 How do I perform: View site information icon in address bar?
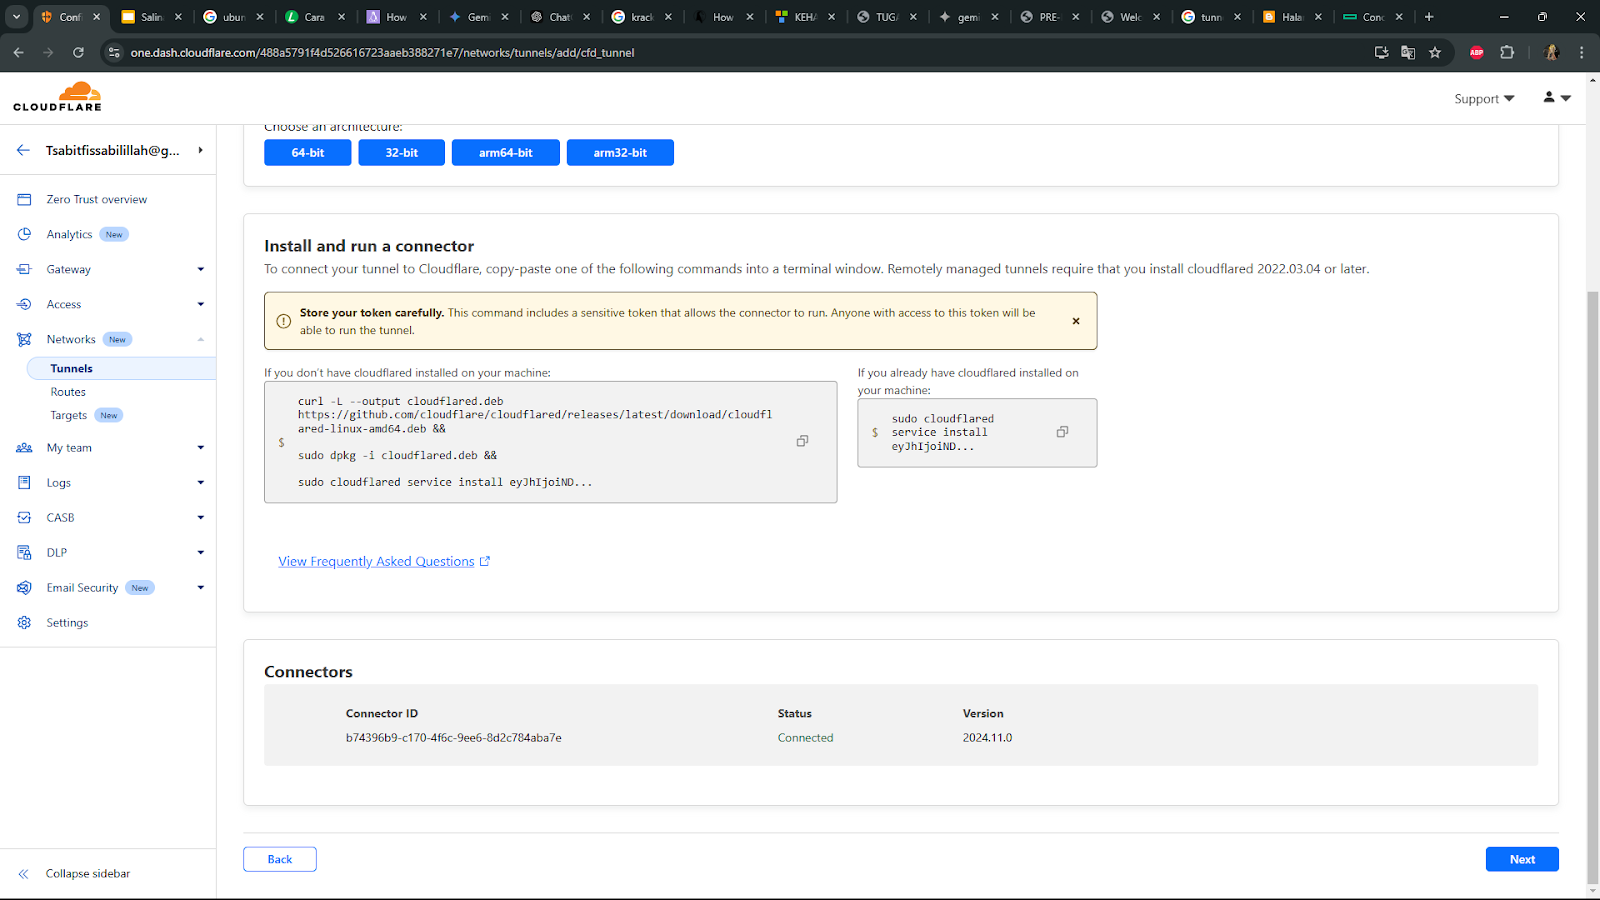113,53
